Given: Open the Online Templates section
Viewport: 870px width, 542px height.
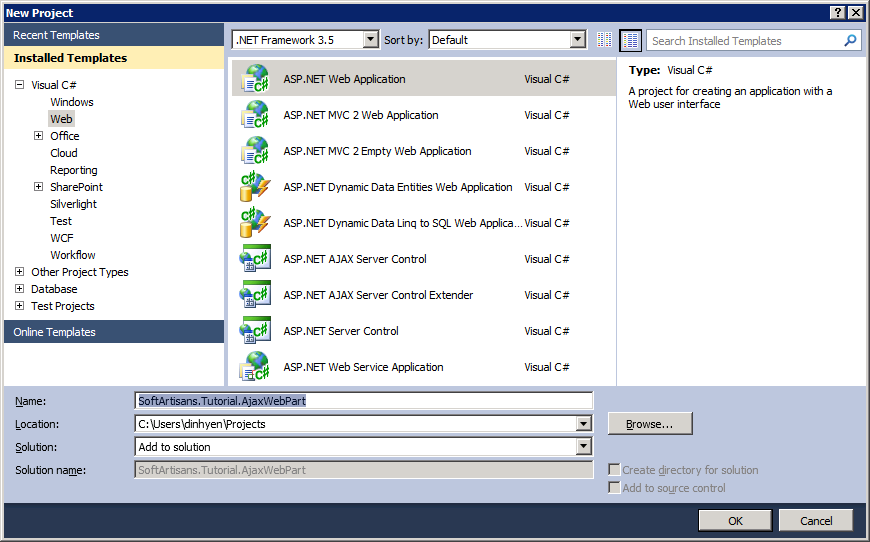Looking at the screenshot, I should tap(114, 332).
